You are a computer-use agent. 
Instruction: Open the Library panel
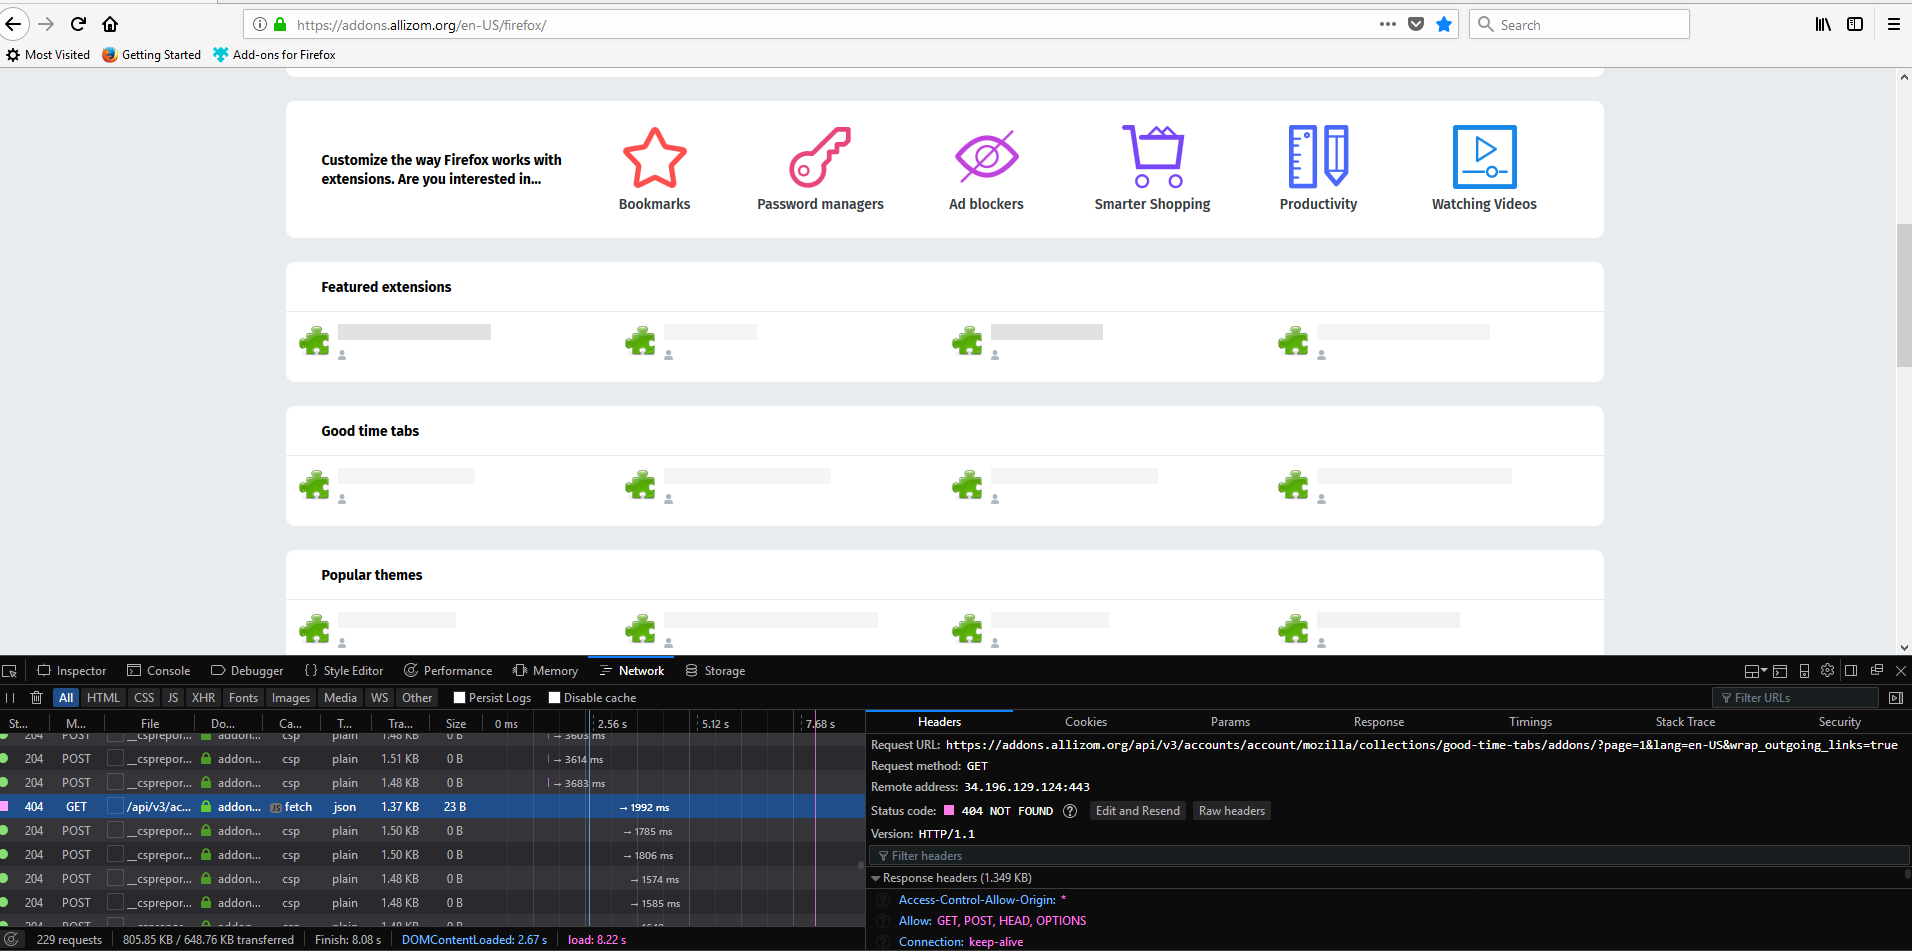(1823, 24)
